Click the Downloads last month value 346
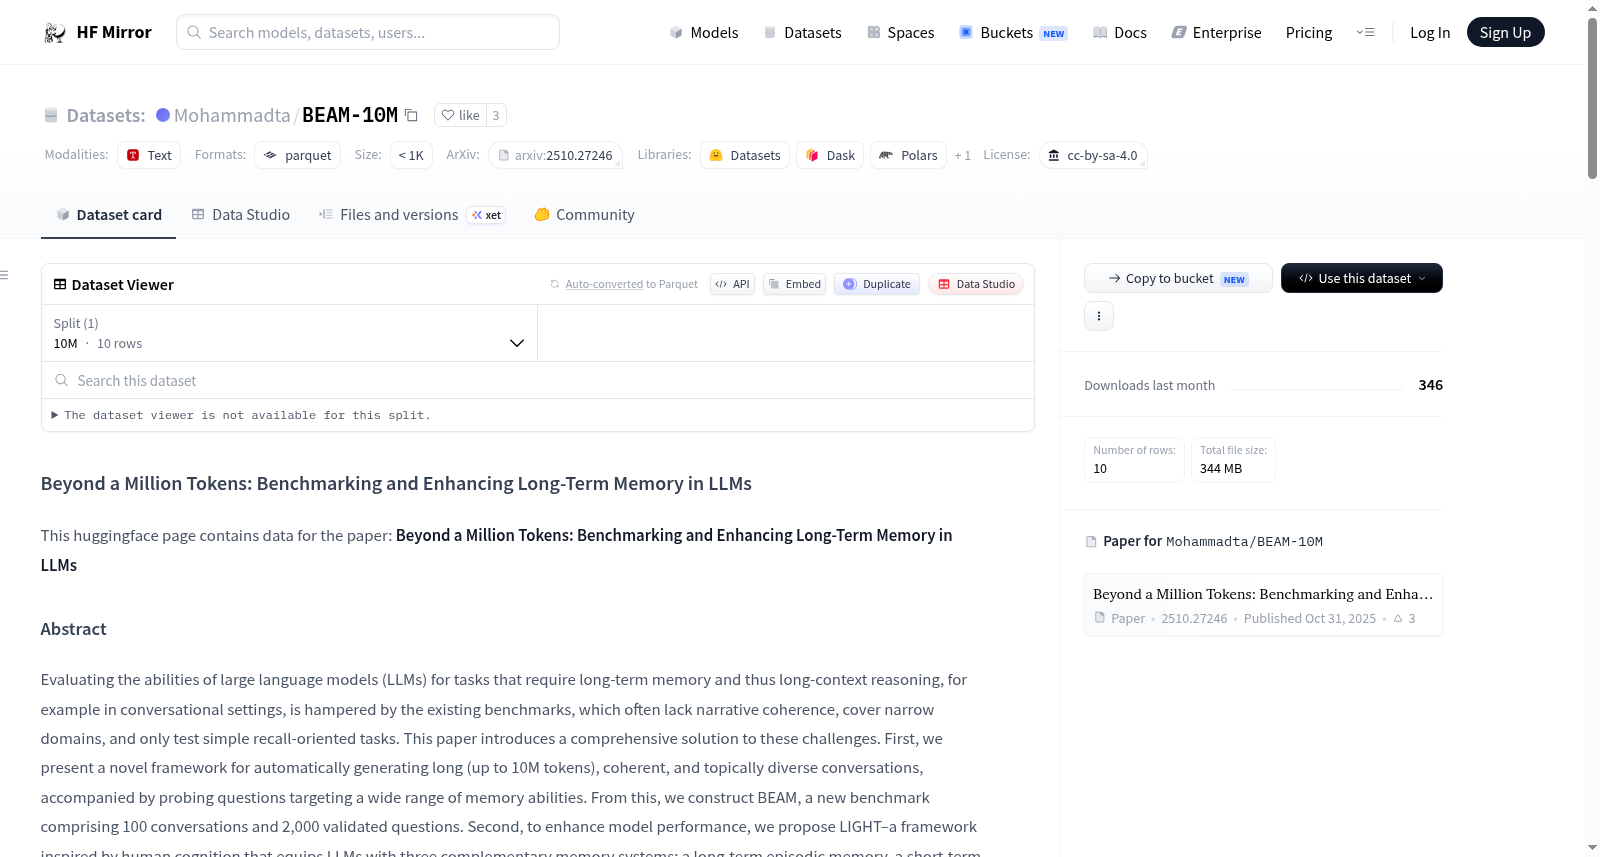 pos(1431,385)
